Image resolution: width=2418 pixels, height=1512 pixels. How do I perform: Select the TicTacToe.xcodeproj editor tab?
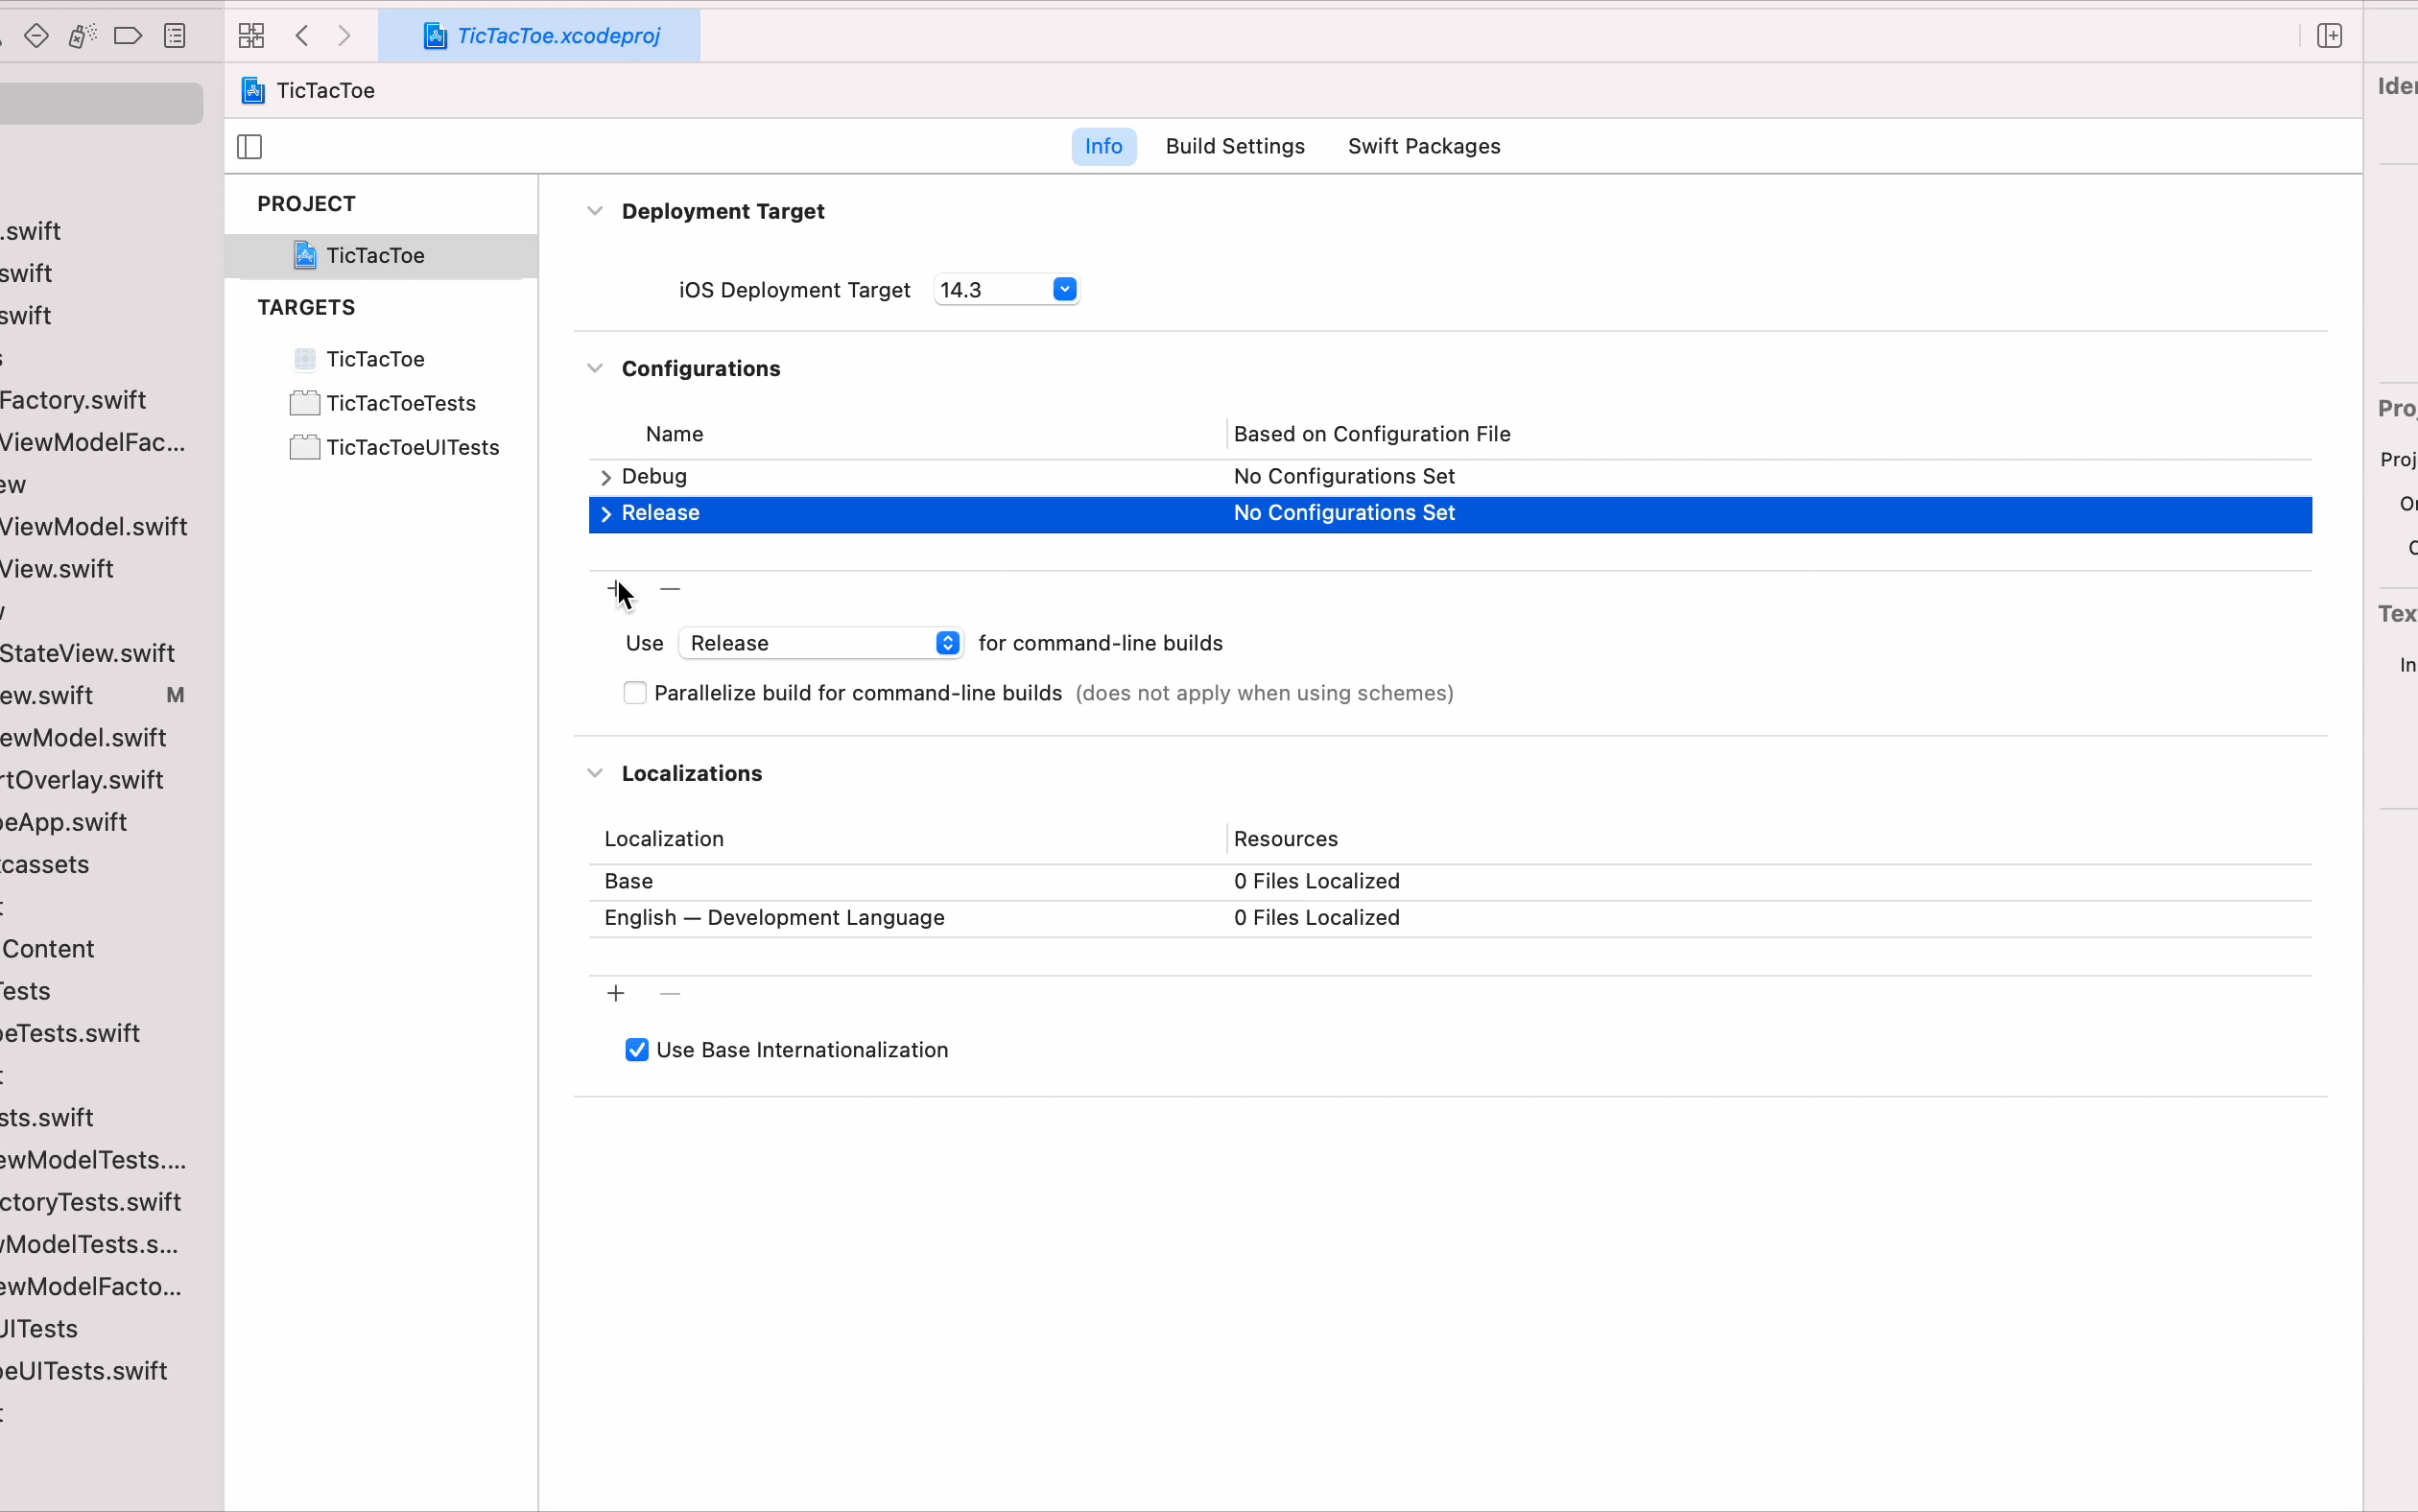[539, 36]
